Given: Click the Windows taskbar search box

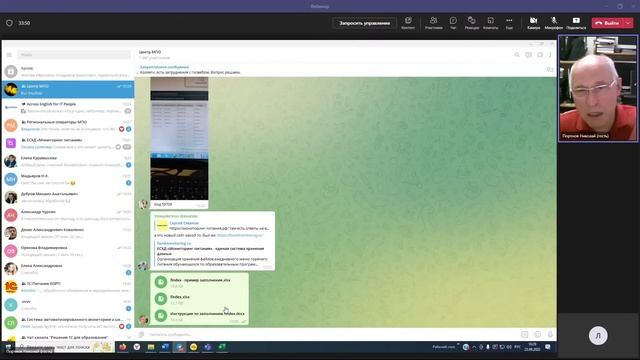Looking at the screenshot, I should tap(65, 347).
